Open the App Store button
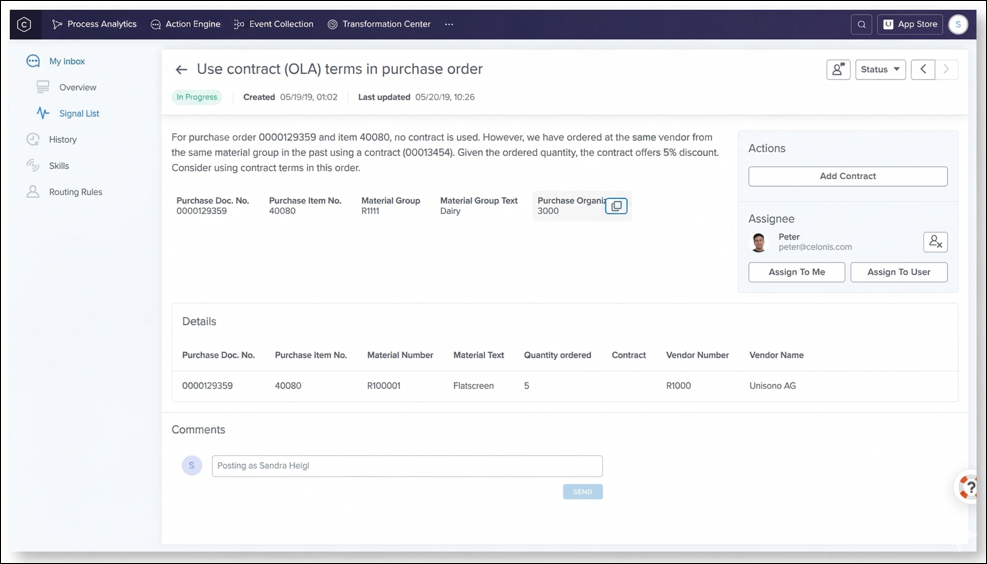 point(909,25)
